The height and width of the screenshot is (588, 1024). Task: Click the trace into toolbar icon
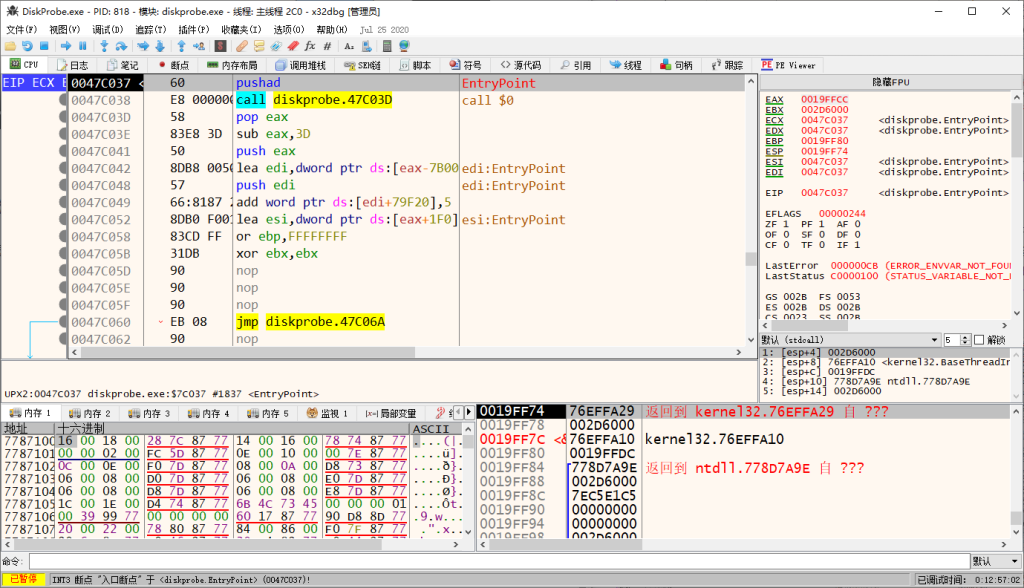pos(142,46)
